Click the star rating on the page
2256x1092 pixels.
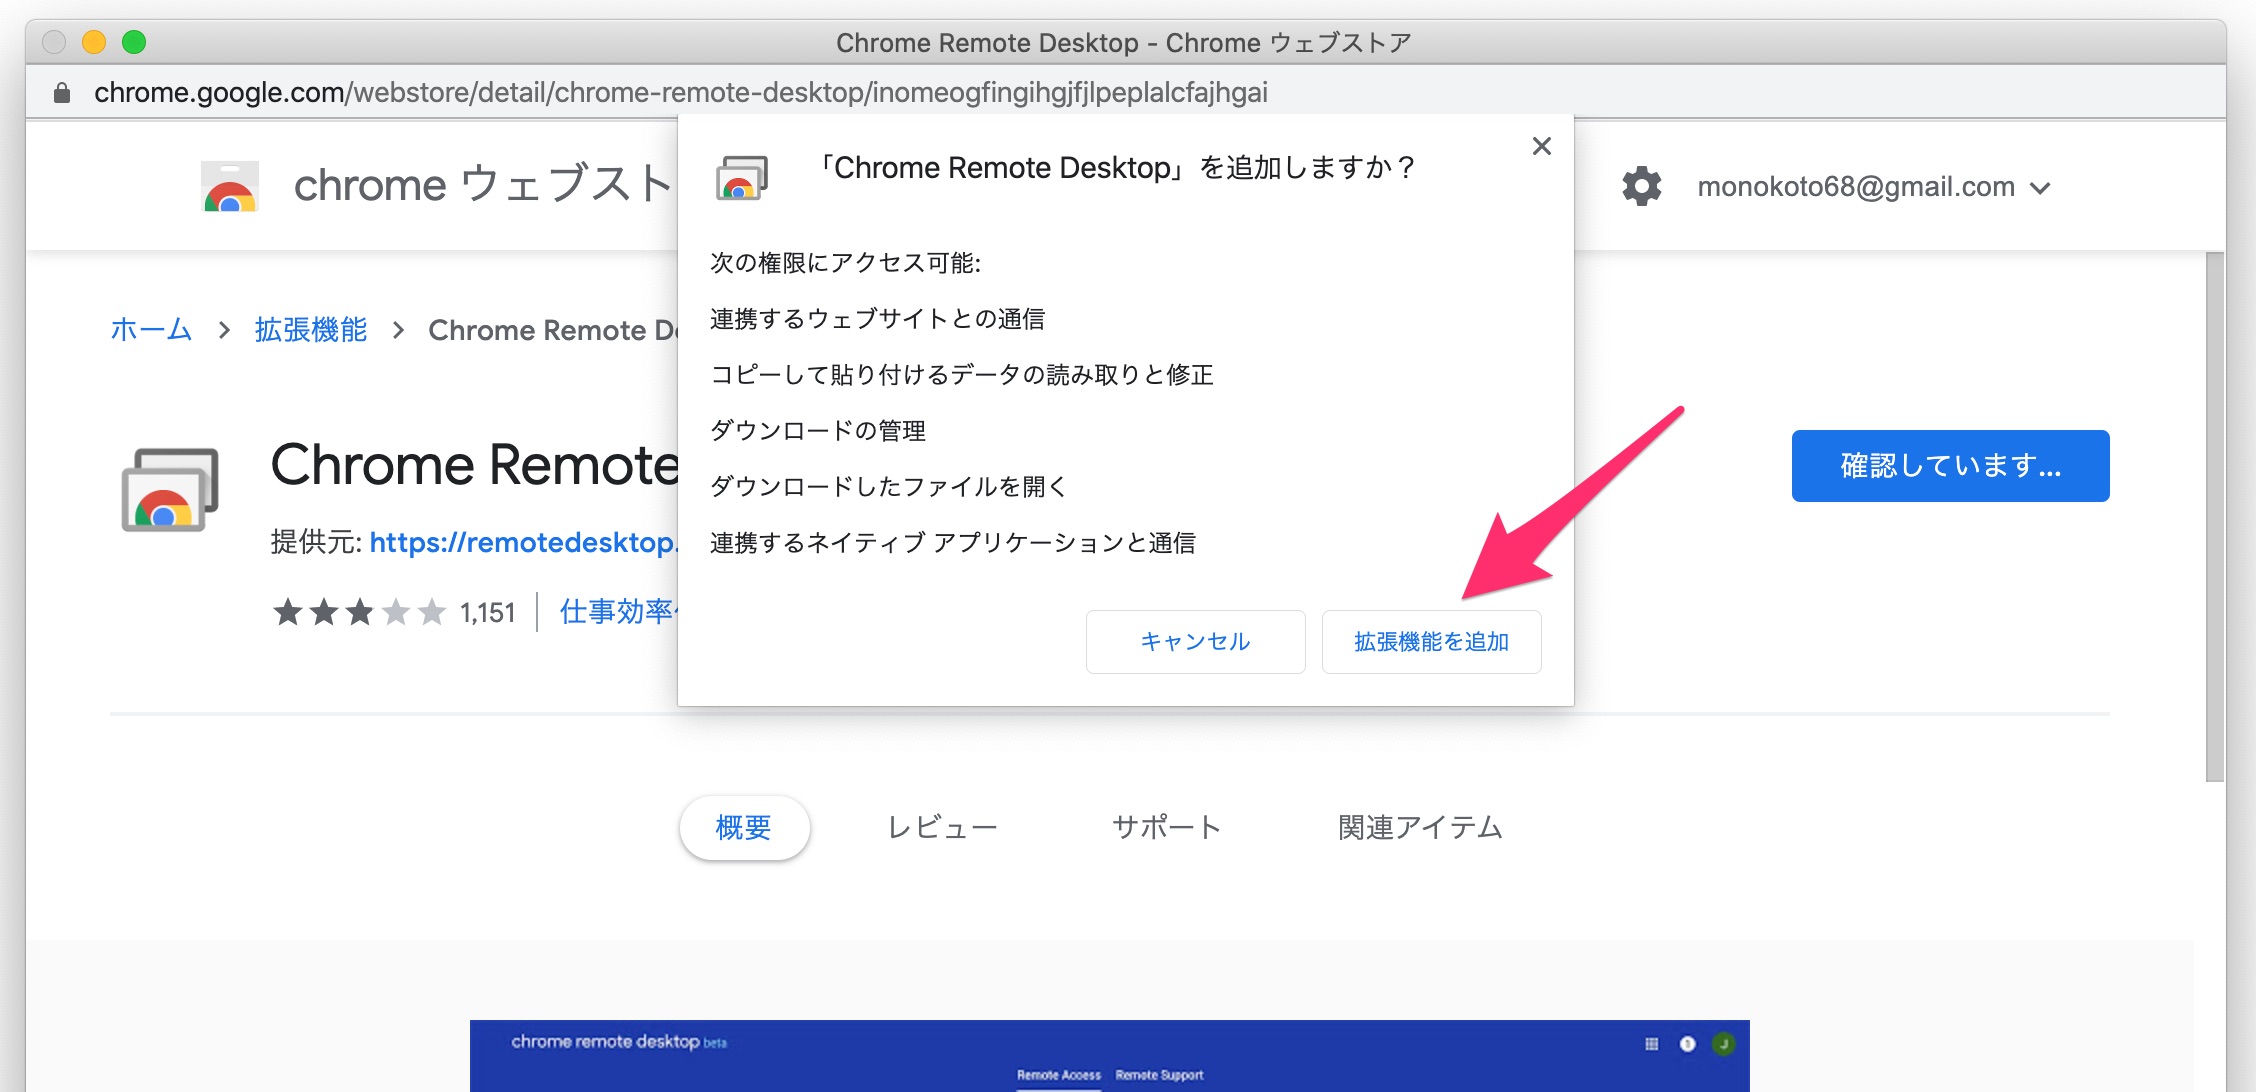point(359,612)
